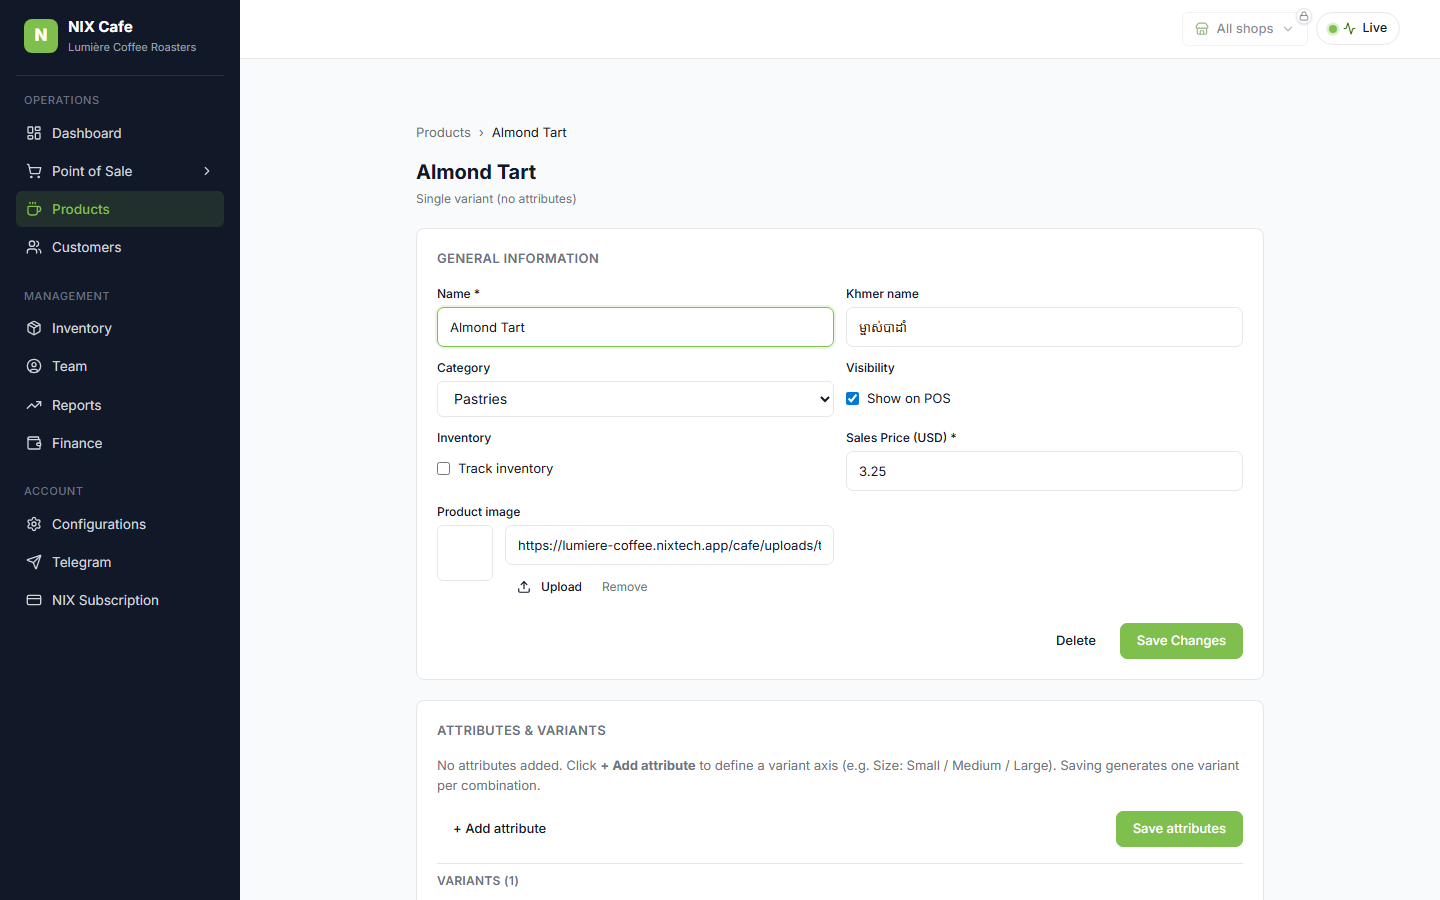Click the Team user-circle icon
This screenshot has height=900, width=1440.
(34, 366)
